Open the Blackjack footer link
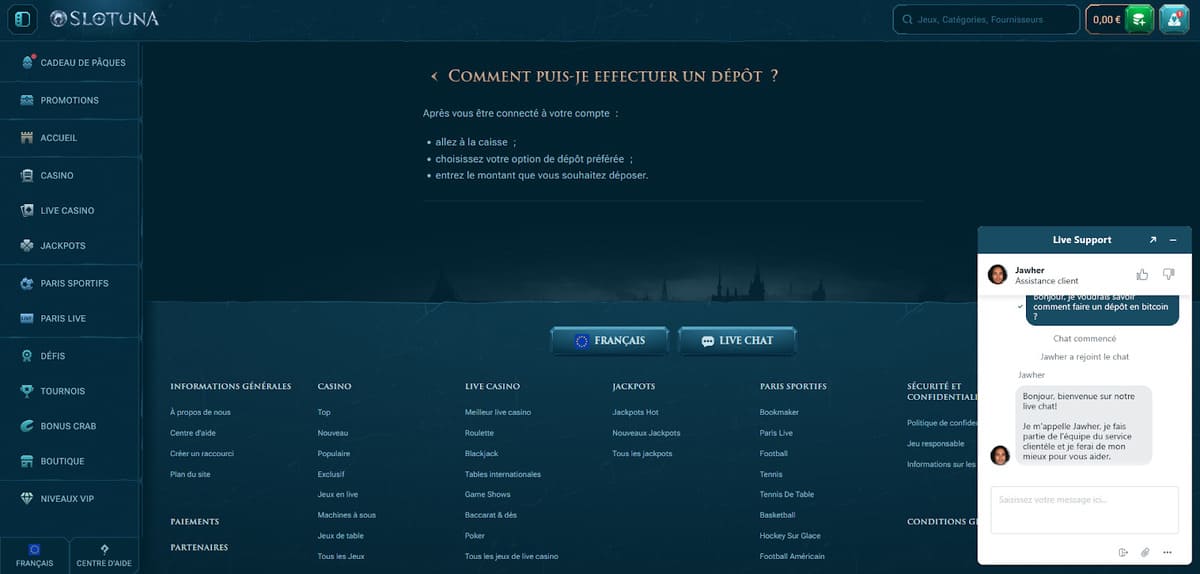 click(x=481, y=454)
